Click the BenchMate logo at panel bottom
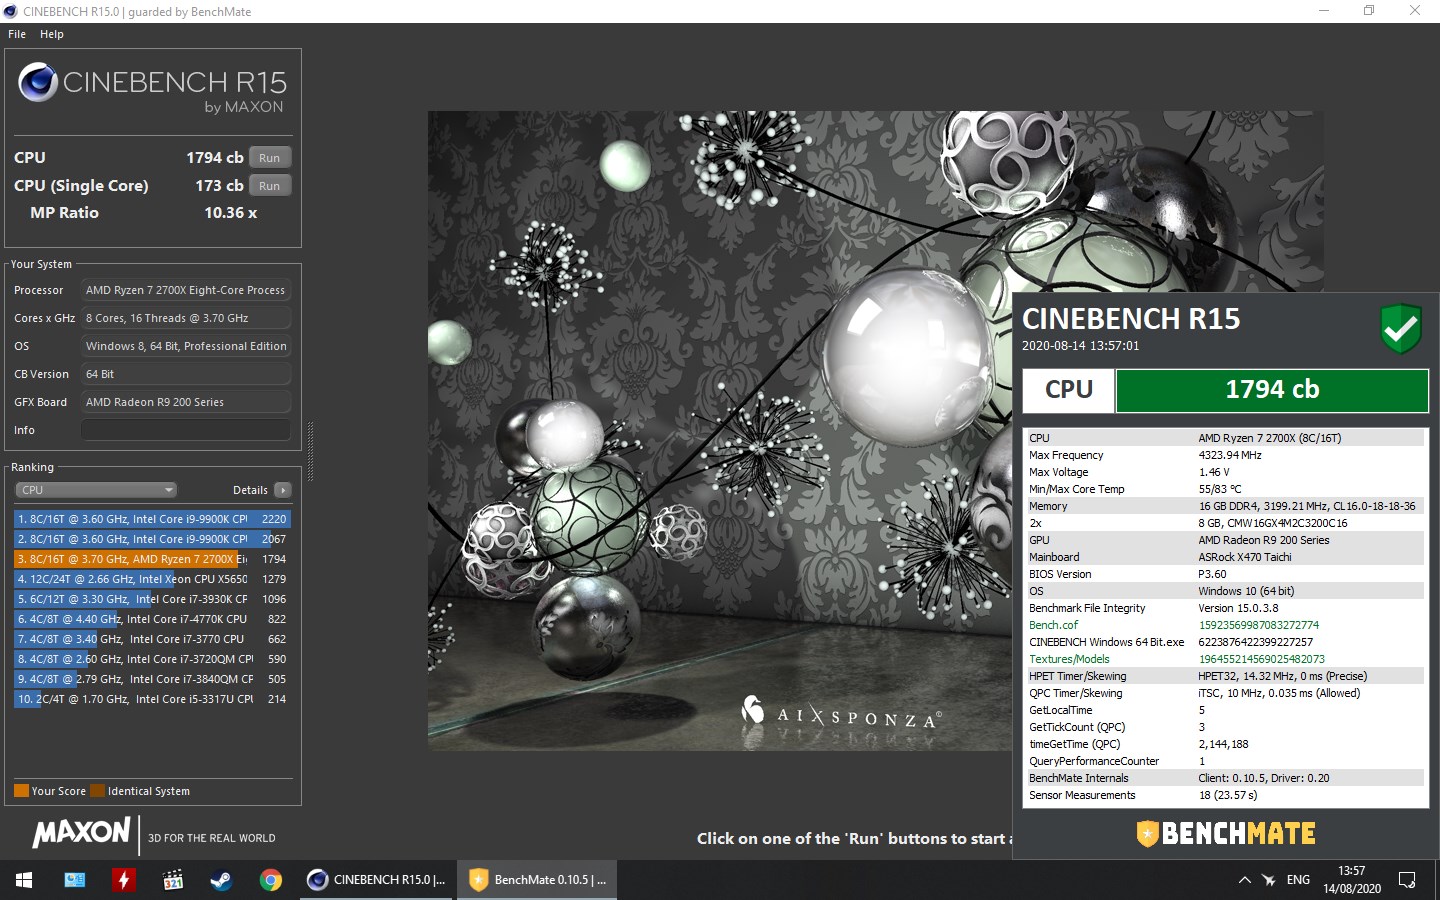 pyautogui.click(x=1226, y=833)
